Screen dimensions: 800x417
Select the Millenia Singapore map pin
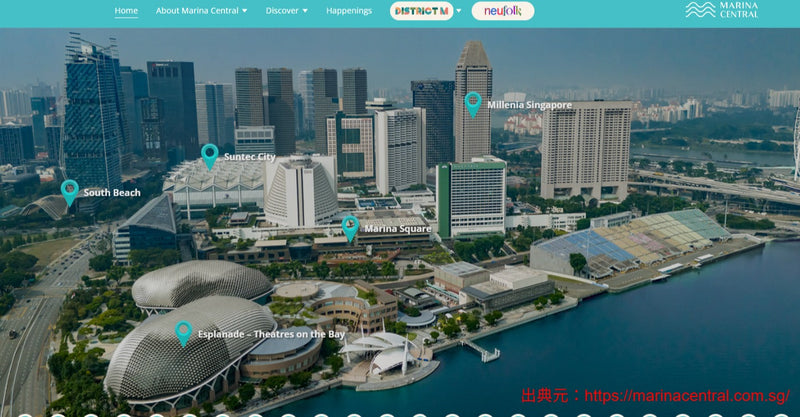(x=473, y=105)
